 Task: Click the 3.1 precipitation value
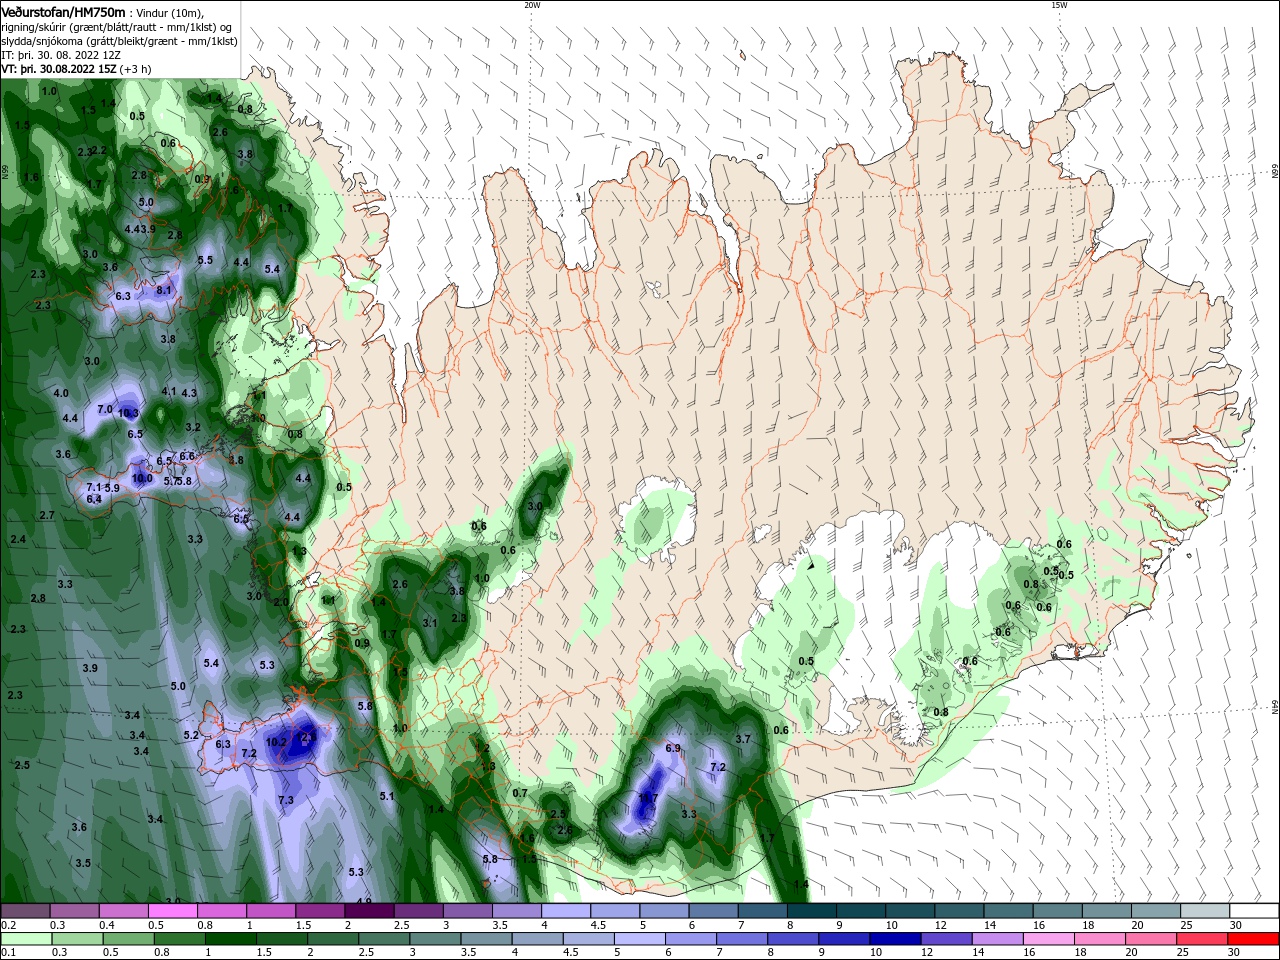coord(430,622)
